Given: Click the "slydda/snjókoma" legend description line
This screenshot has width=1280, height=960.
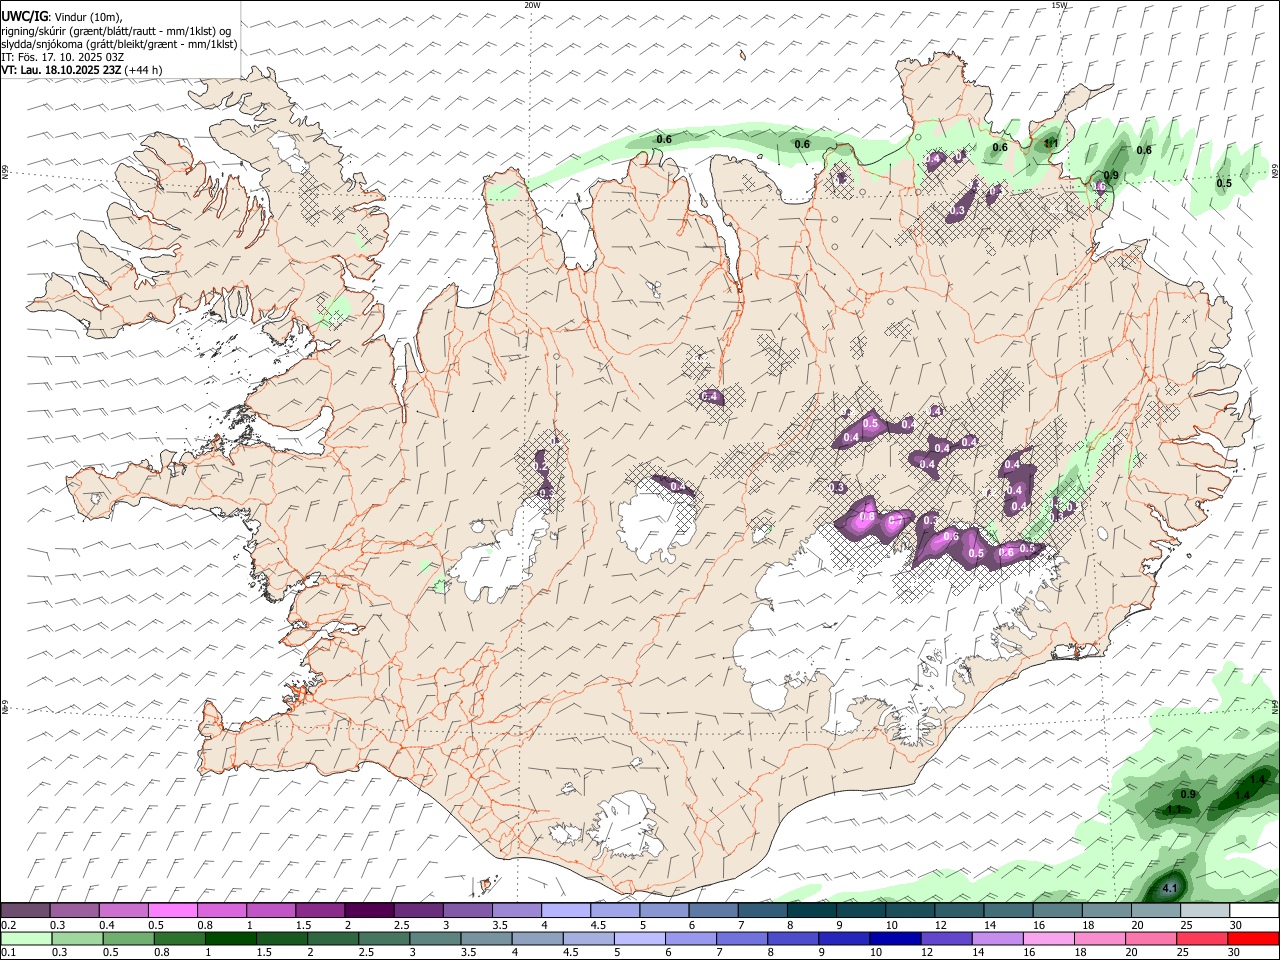Looking at the screenshot, I should tap(119, 44).
